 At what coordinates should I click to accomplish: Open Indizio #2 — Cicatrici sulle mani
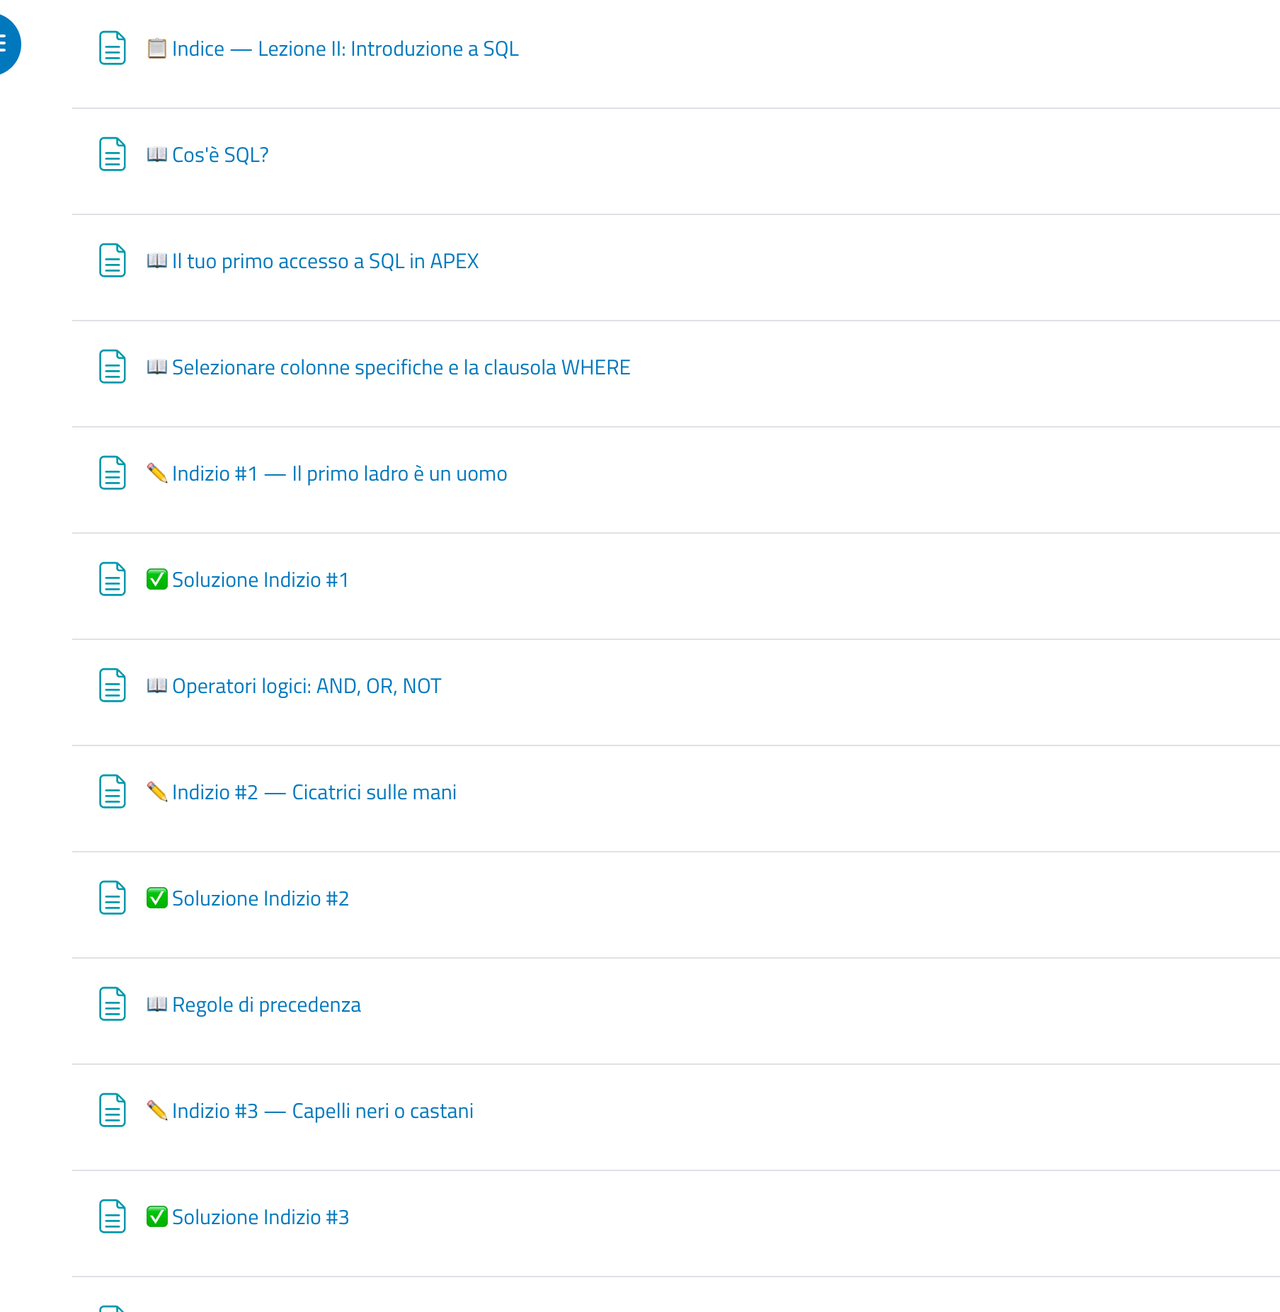coord(302,792)
